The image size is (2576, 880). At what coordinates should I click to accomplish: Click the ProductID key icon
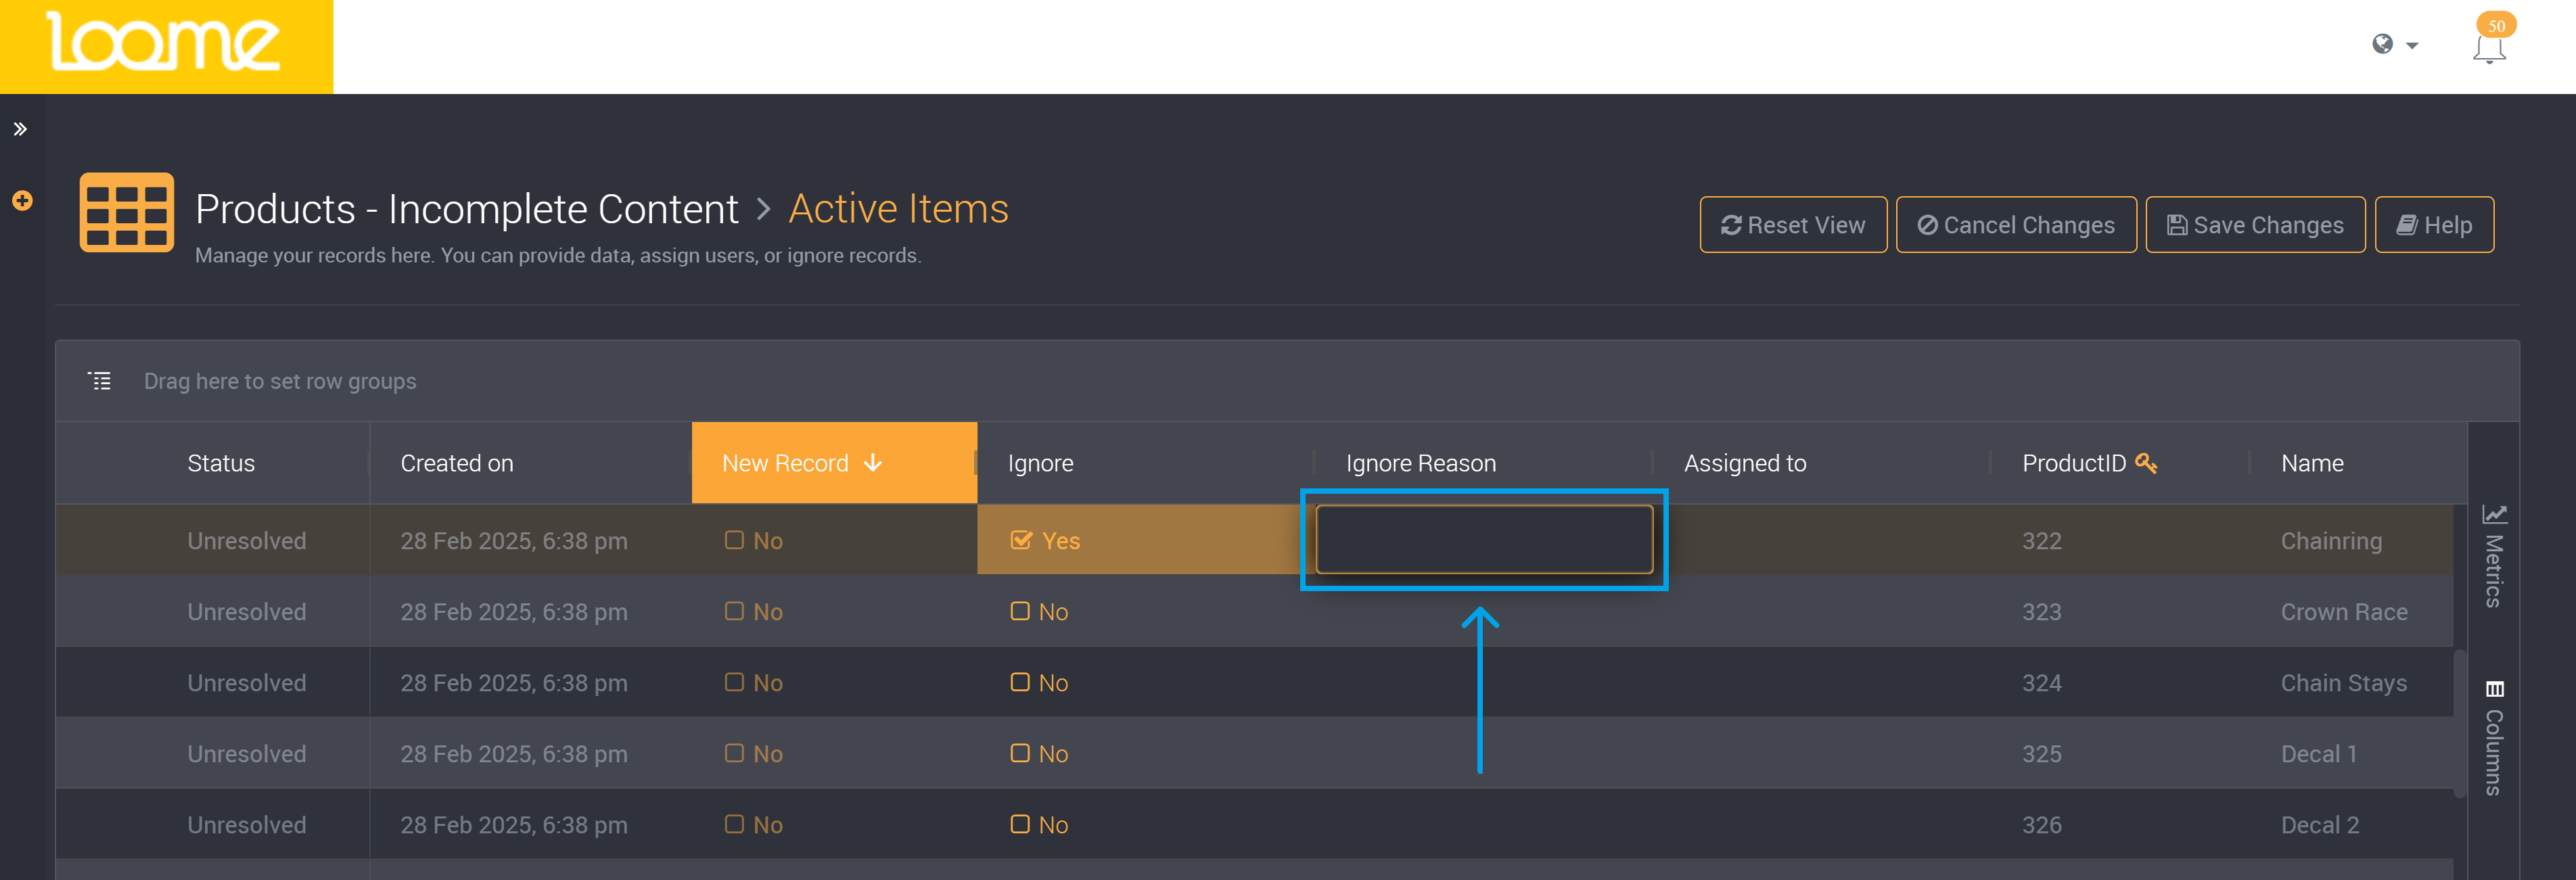(x=2146, y=462)
